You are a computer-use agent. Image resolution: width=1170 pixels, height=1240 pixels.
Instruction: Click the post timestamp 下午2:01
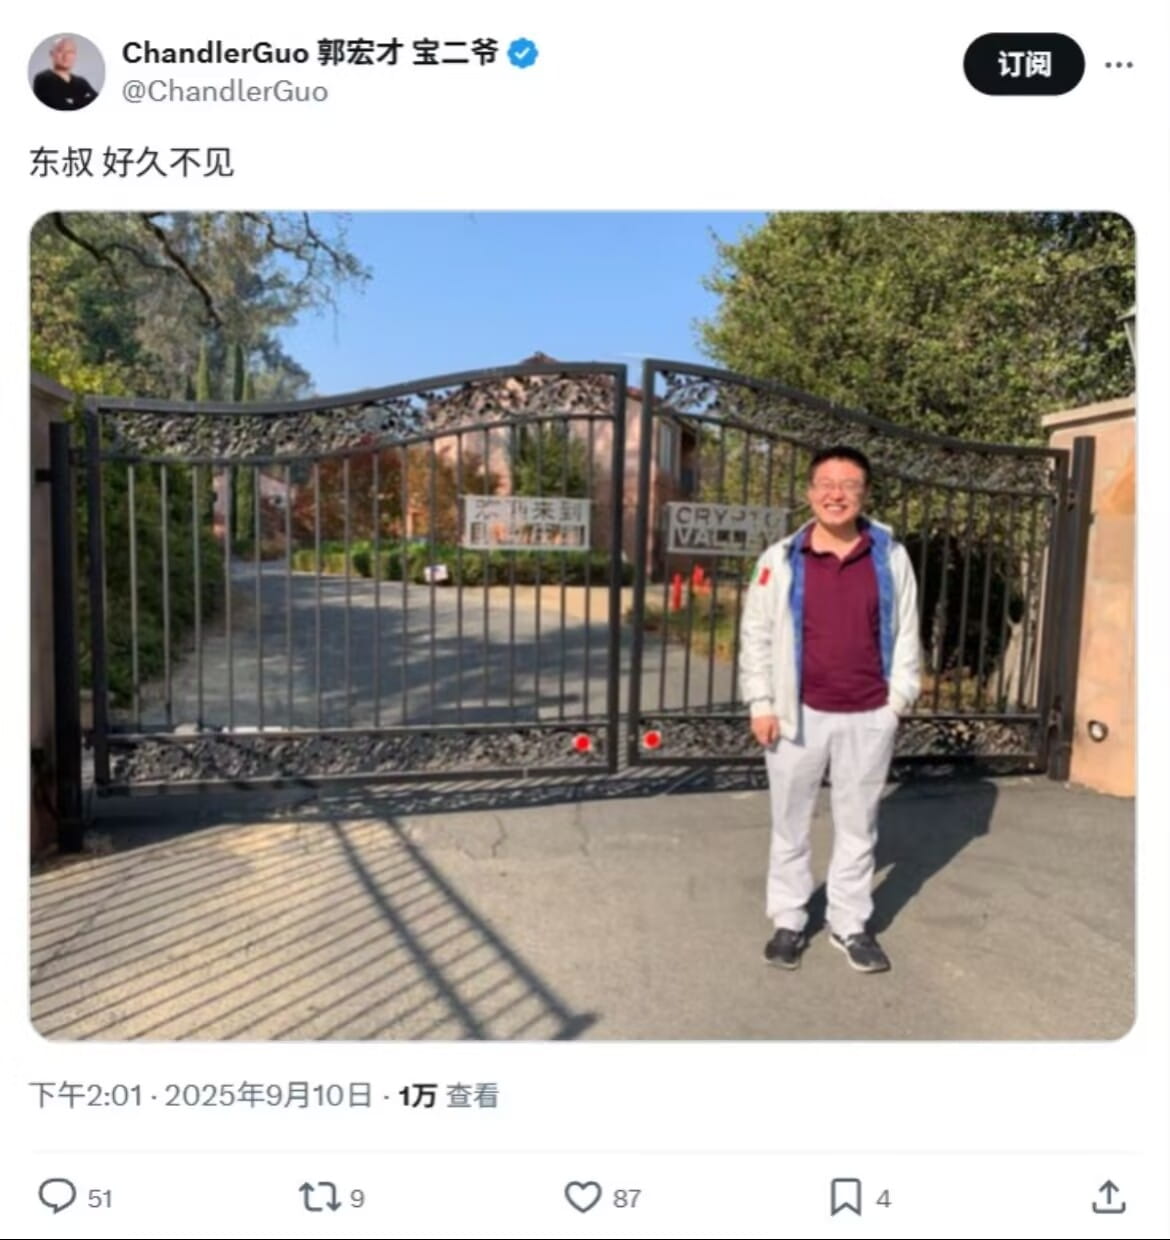pyautogui.click(x=86, y=1095)
